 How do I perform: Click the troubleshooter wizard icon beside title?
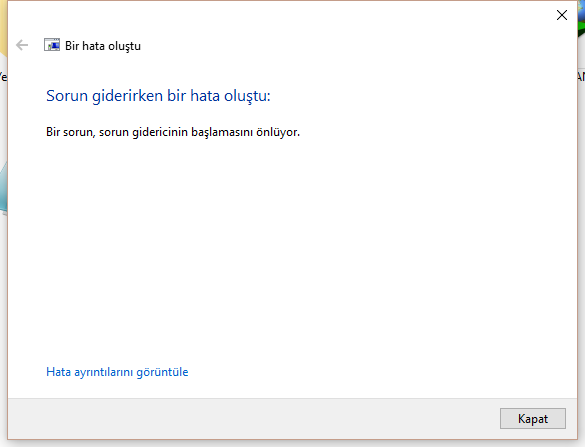[x=52, y=45]
